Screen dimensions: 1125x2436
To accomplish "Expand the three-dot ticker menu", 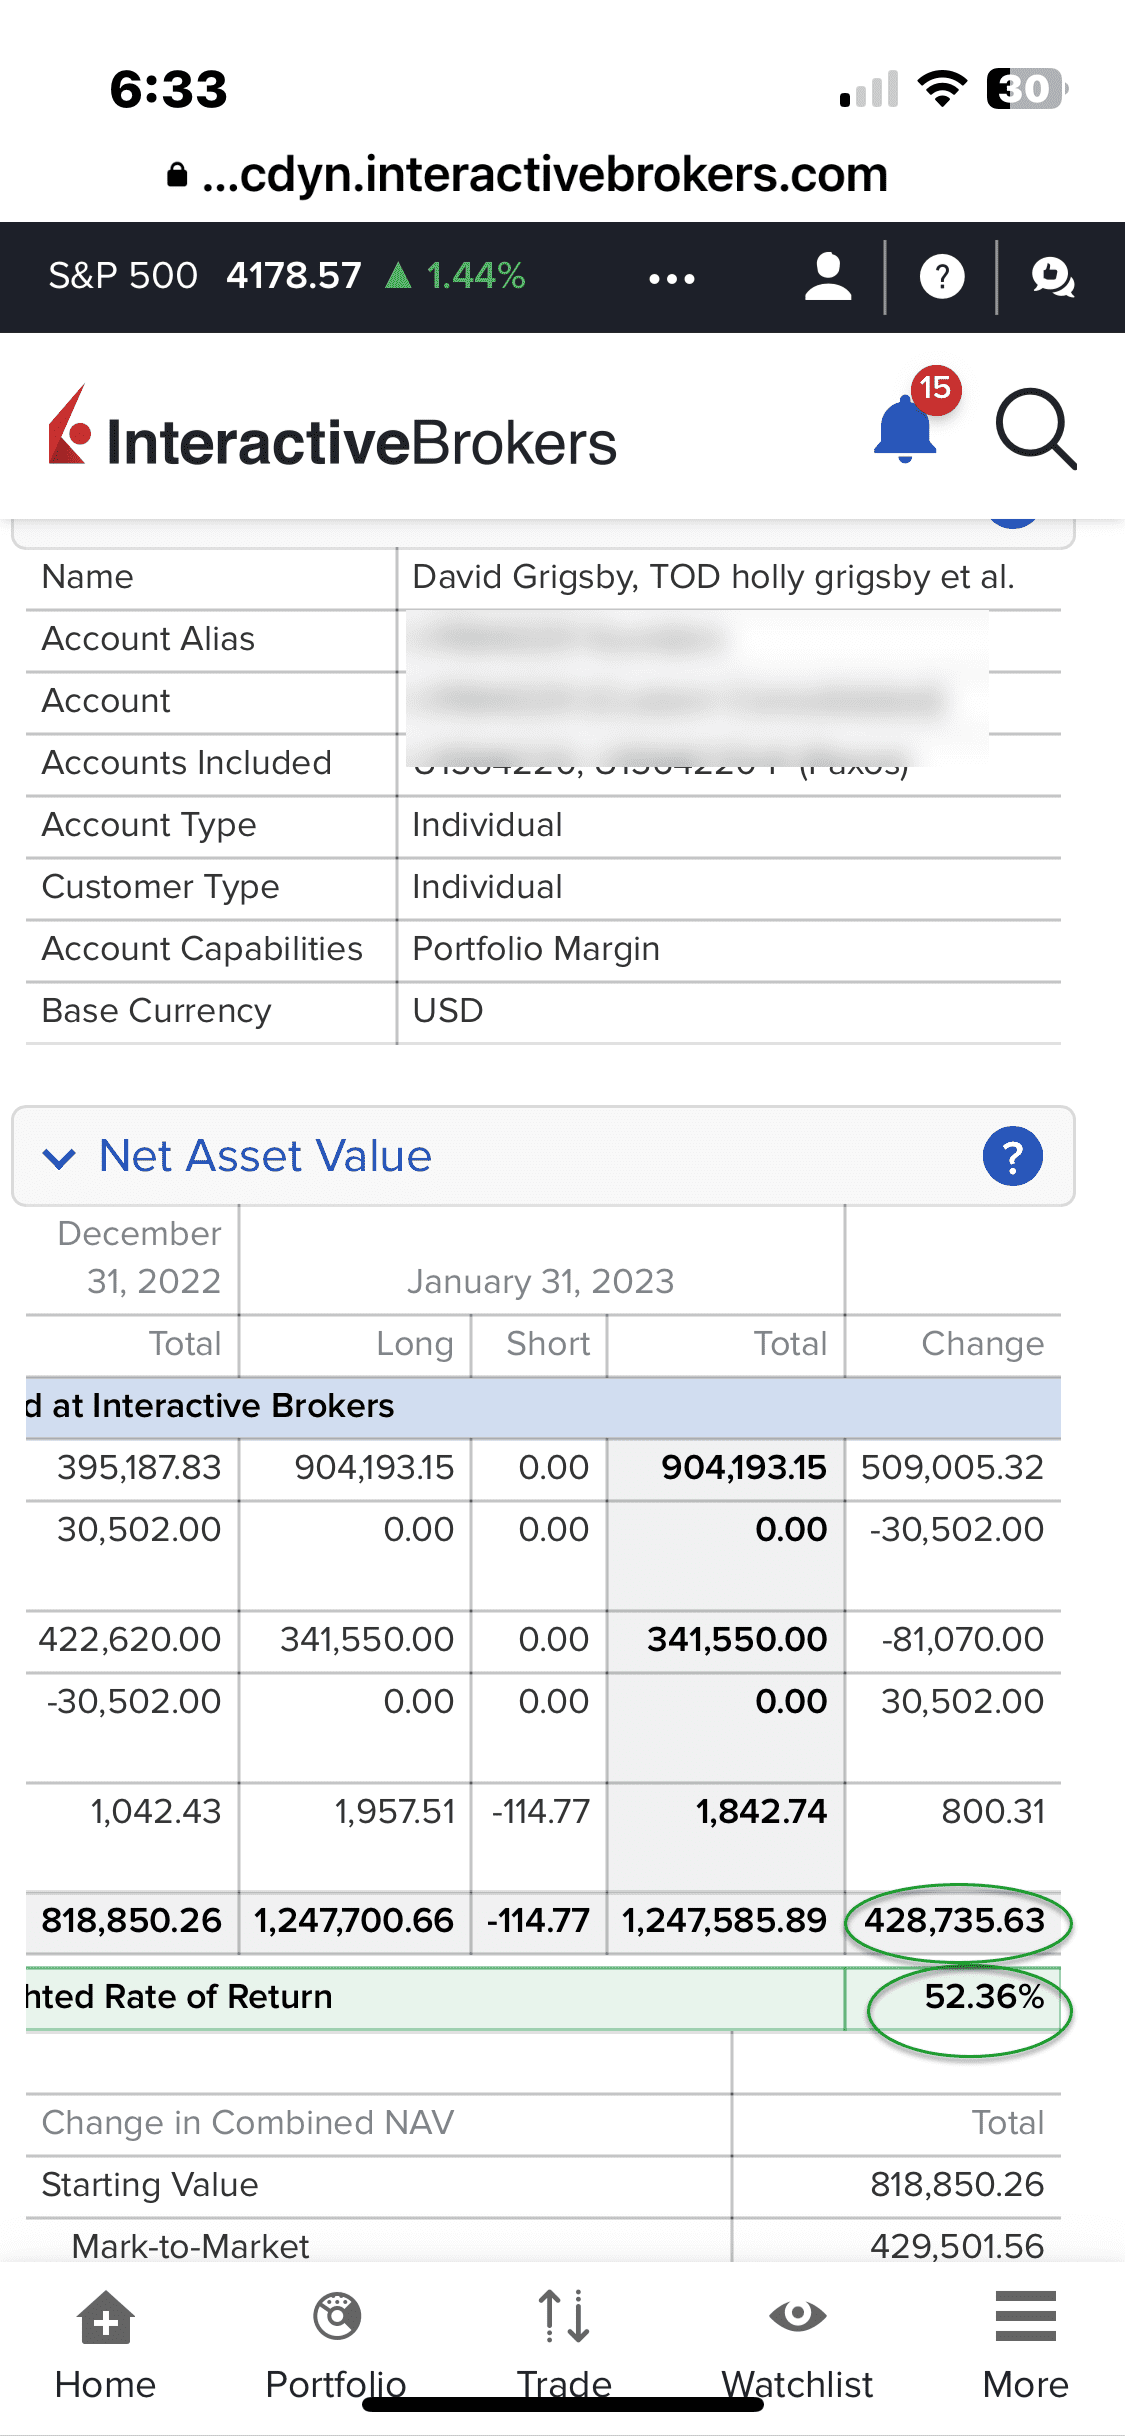I will (x=671, y=278).
